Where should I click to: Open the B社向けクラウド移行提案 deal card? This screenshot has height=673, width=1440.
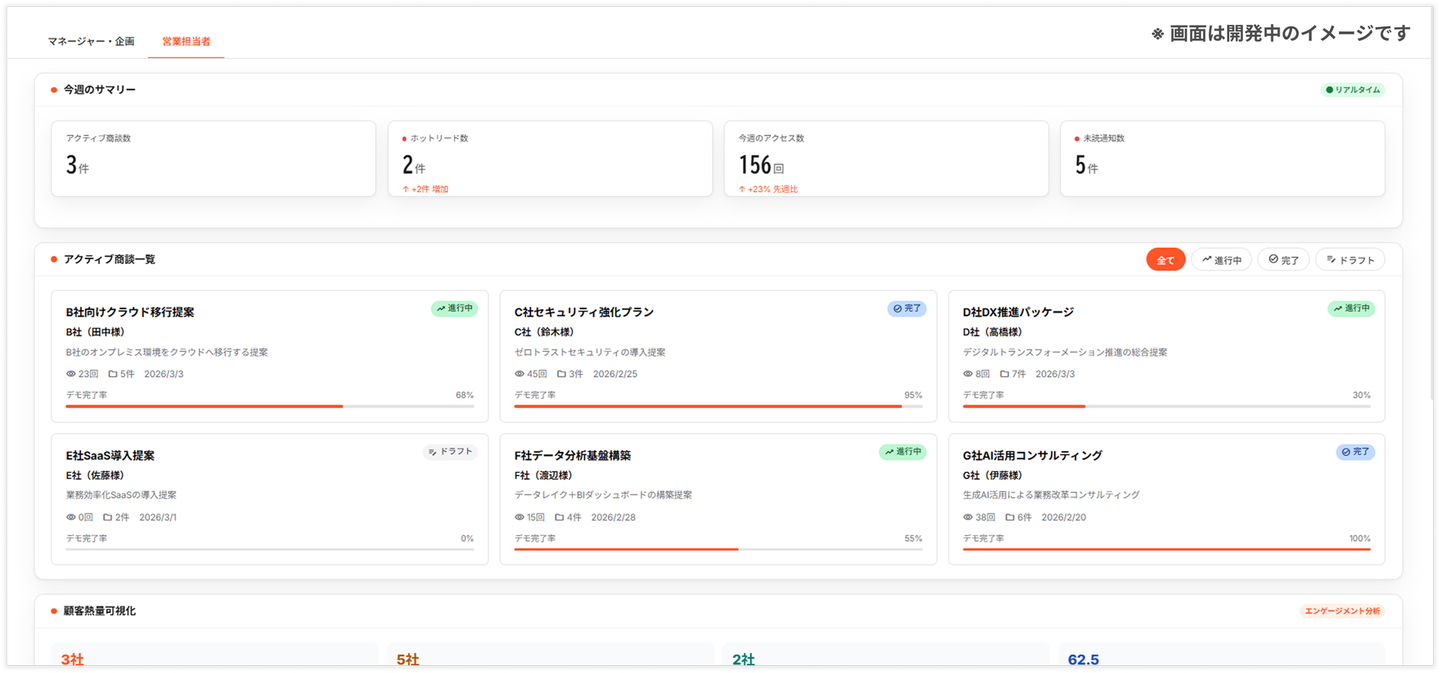(x=269, y=356)
